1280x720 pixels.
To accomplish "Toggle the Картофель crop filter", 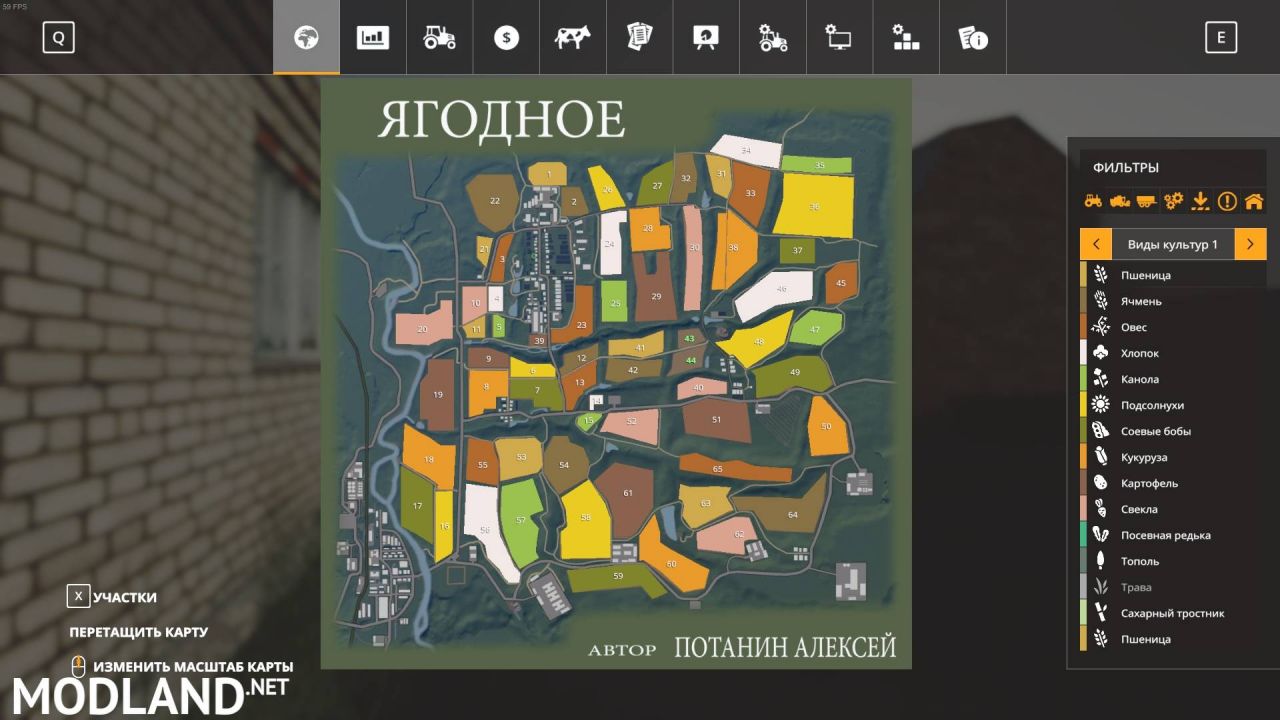I will pos(1173,483).
